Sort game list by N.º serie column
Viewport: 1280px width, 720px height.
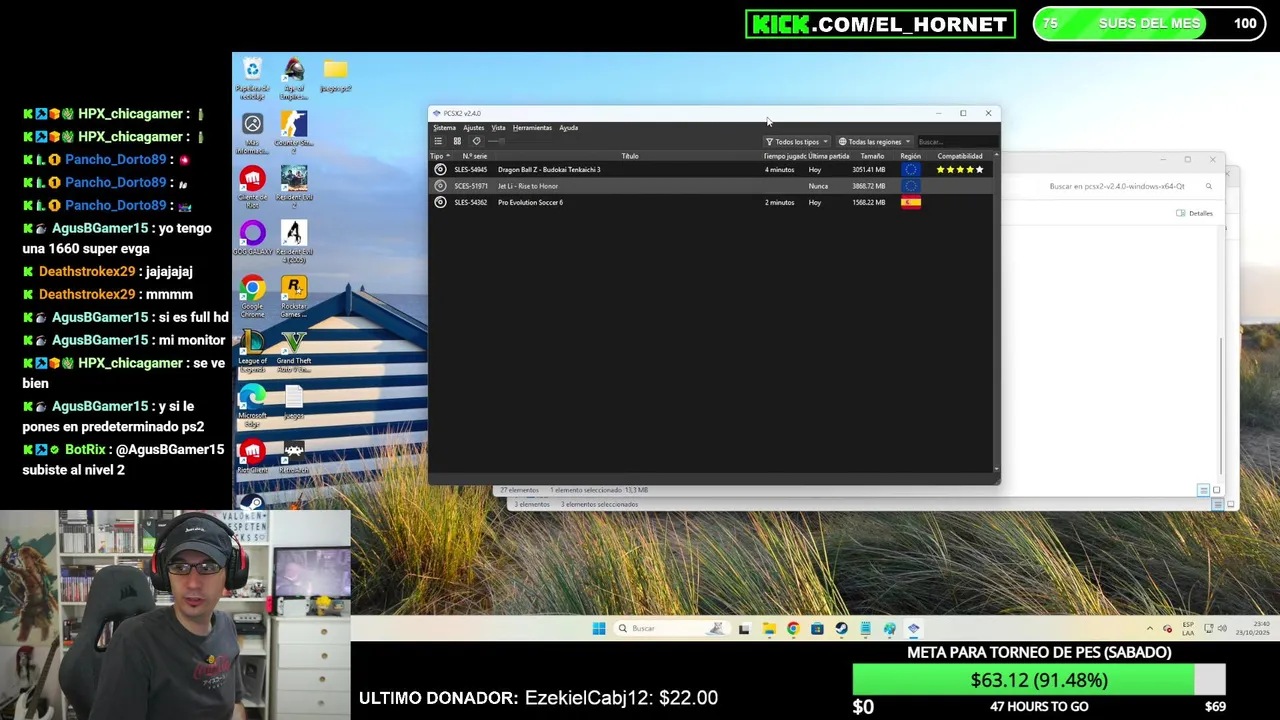point(474,156)
